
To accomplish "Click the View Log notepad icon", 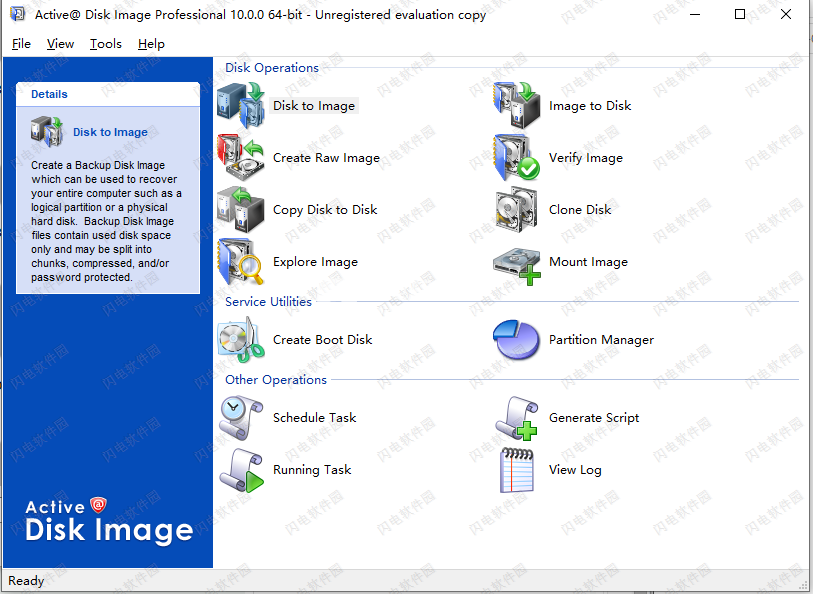I will point(517,470).
